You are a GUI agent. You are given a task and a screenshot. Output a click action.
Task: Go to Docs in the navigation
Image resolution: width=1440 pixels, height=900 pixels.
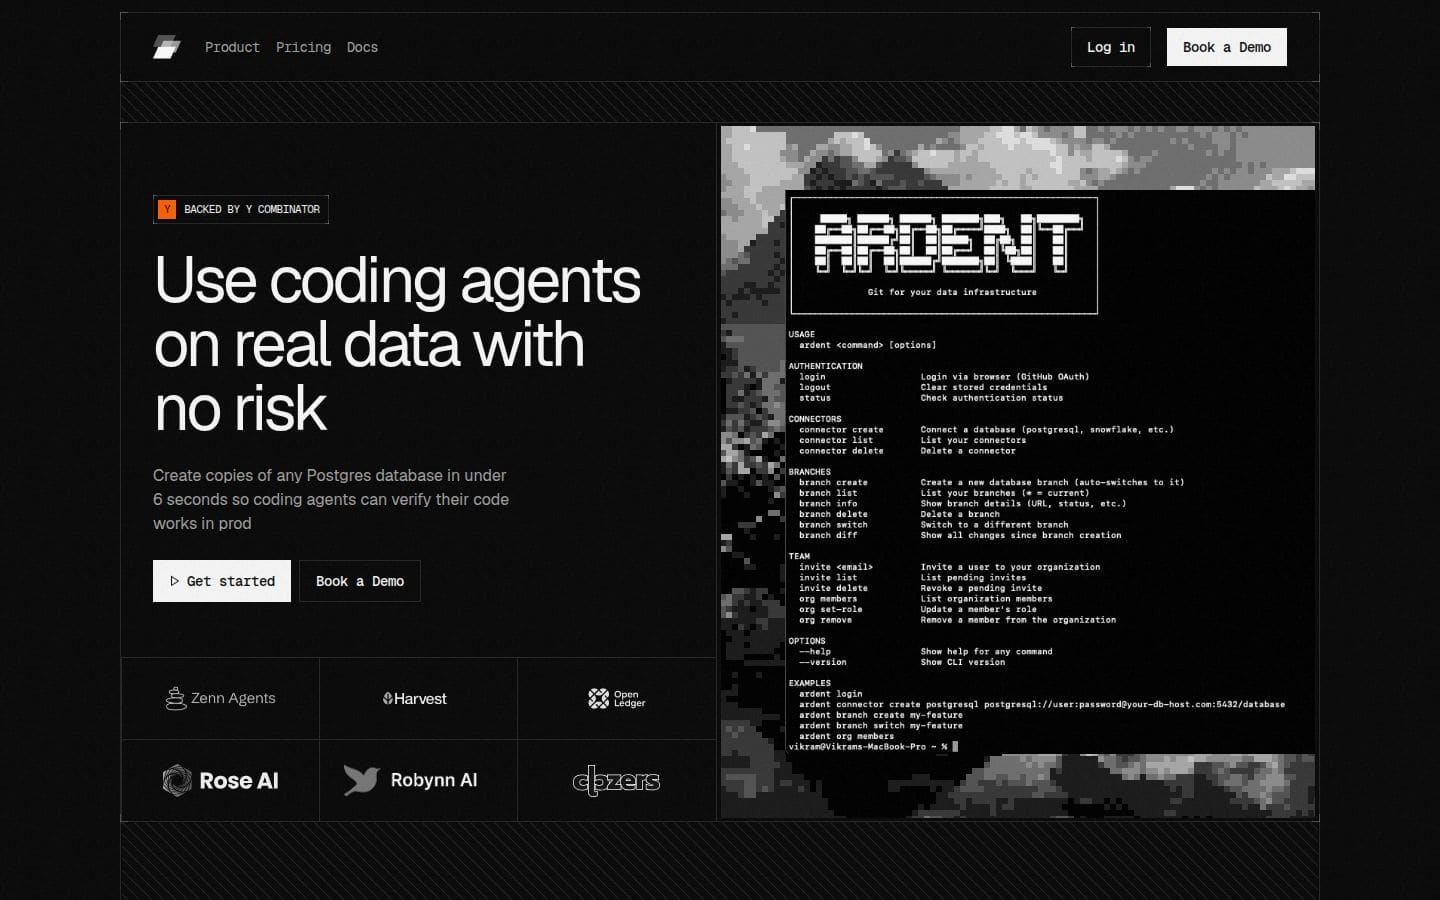(362, 47)
